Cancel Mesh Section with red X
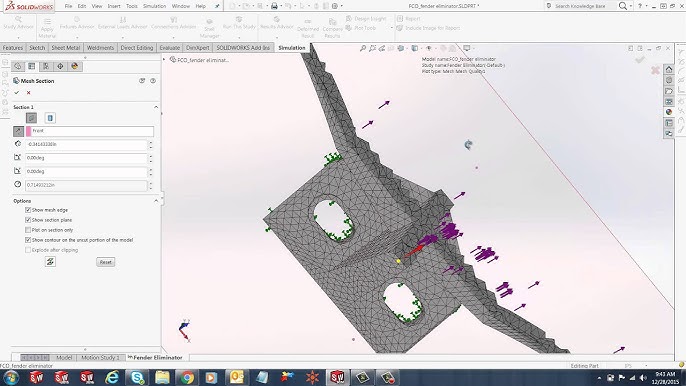Viewport: 686px width, 386px height. click(x=28, y=93)
